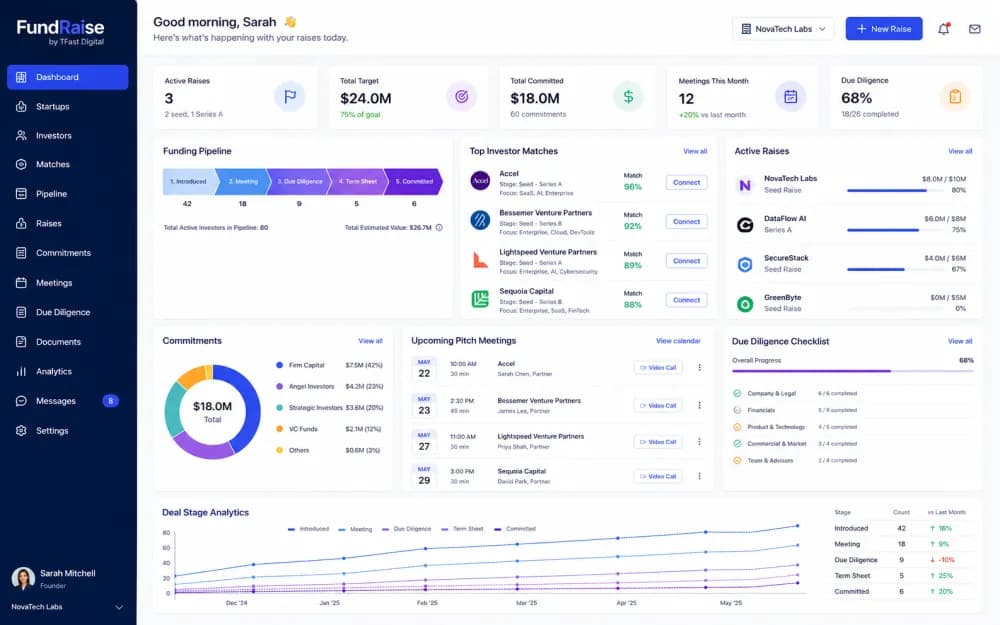
Task: Connect with Sequoia Capital
Action: [x=686, y=300]
